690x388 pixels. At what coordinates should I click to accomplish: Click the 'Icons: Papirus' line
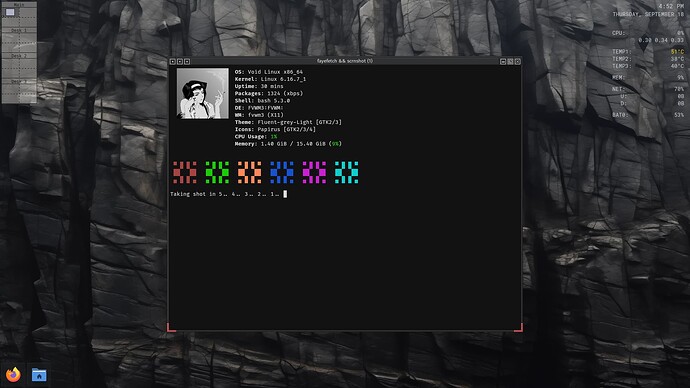(275, 129)
